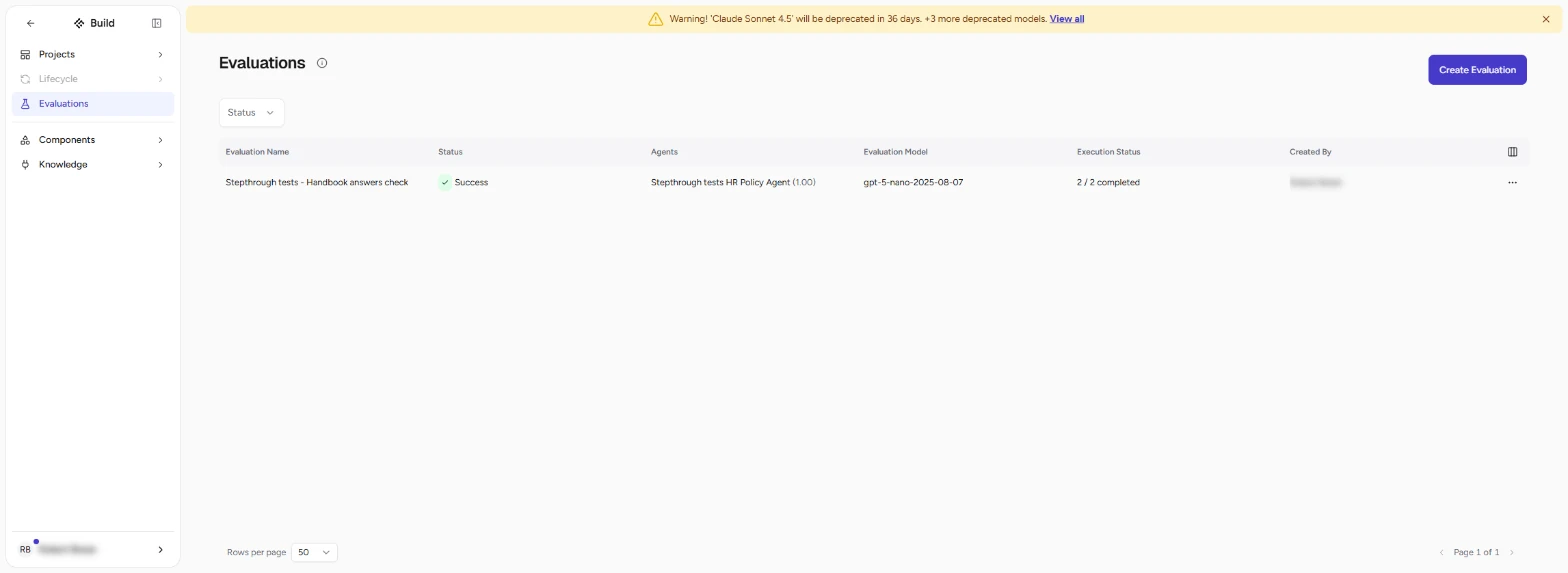Expand the Projects sidebar section
Viewport: 1568px width, 573px height.
point(93,55)
